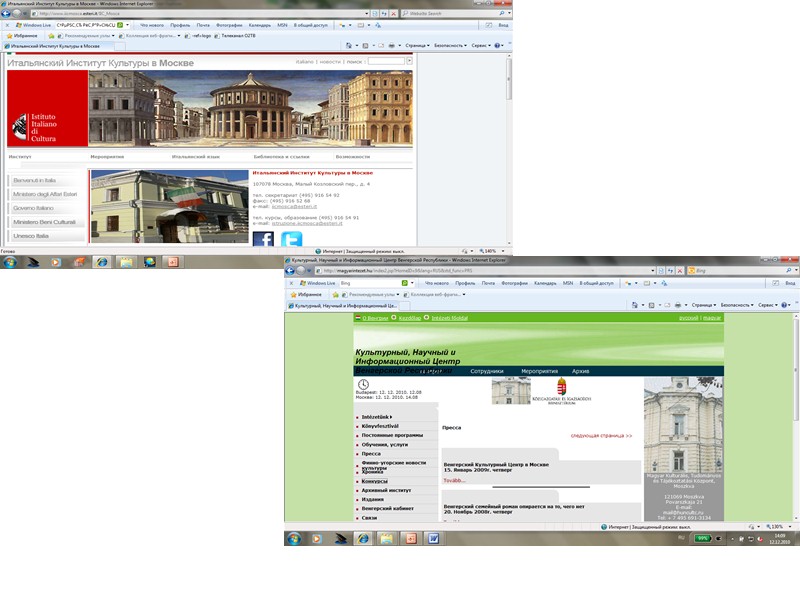800x600 pixels.
Task: Select Итальянский Институт Культуры browser tab
Action: pyautogui.click(x=55, y=46)
